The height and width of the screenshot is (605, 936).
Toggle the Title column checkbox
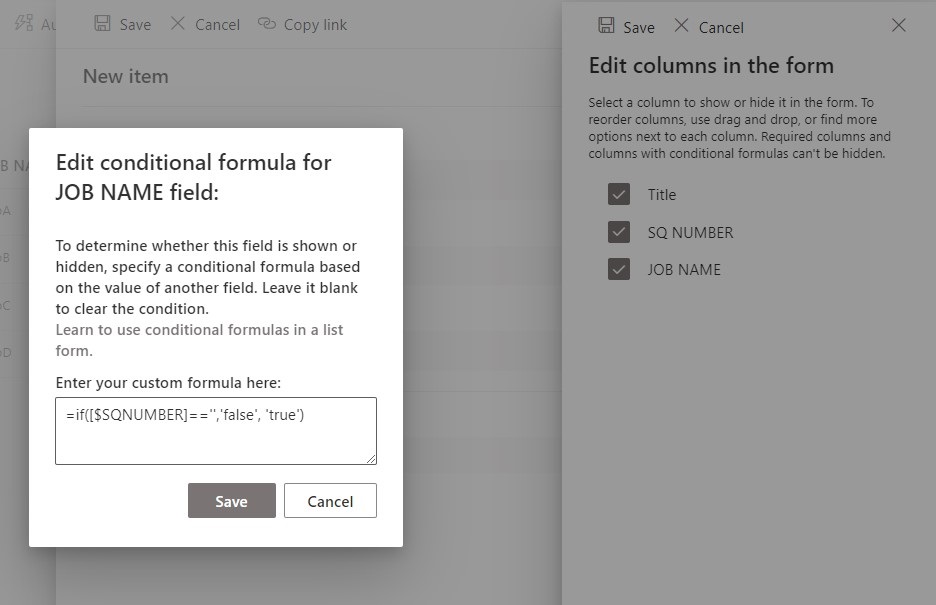point(619,194)
